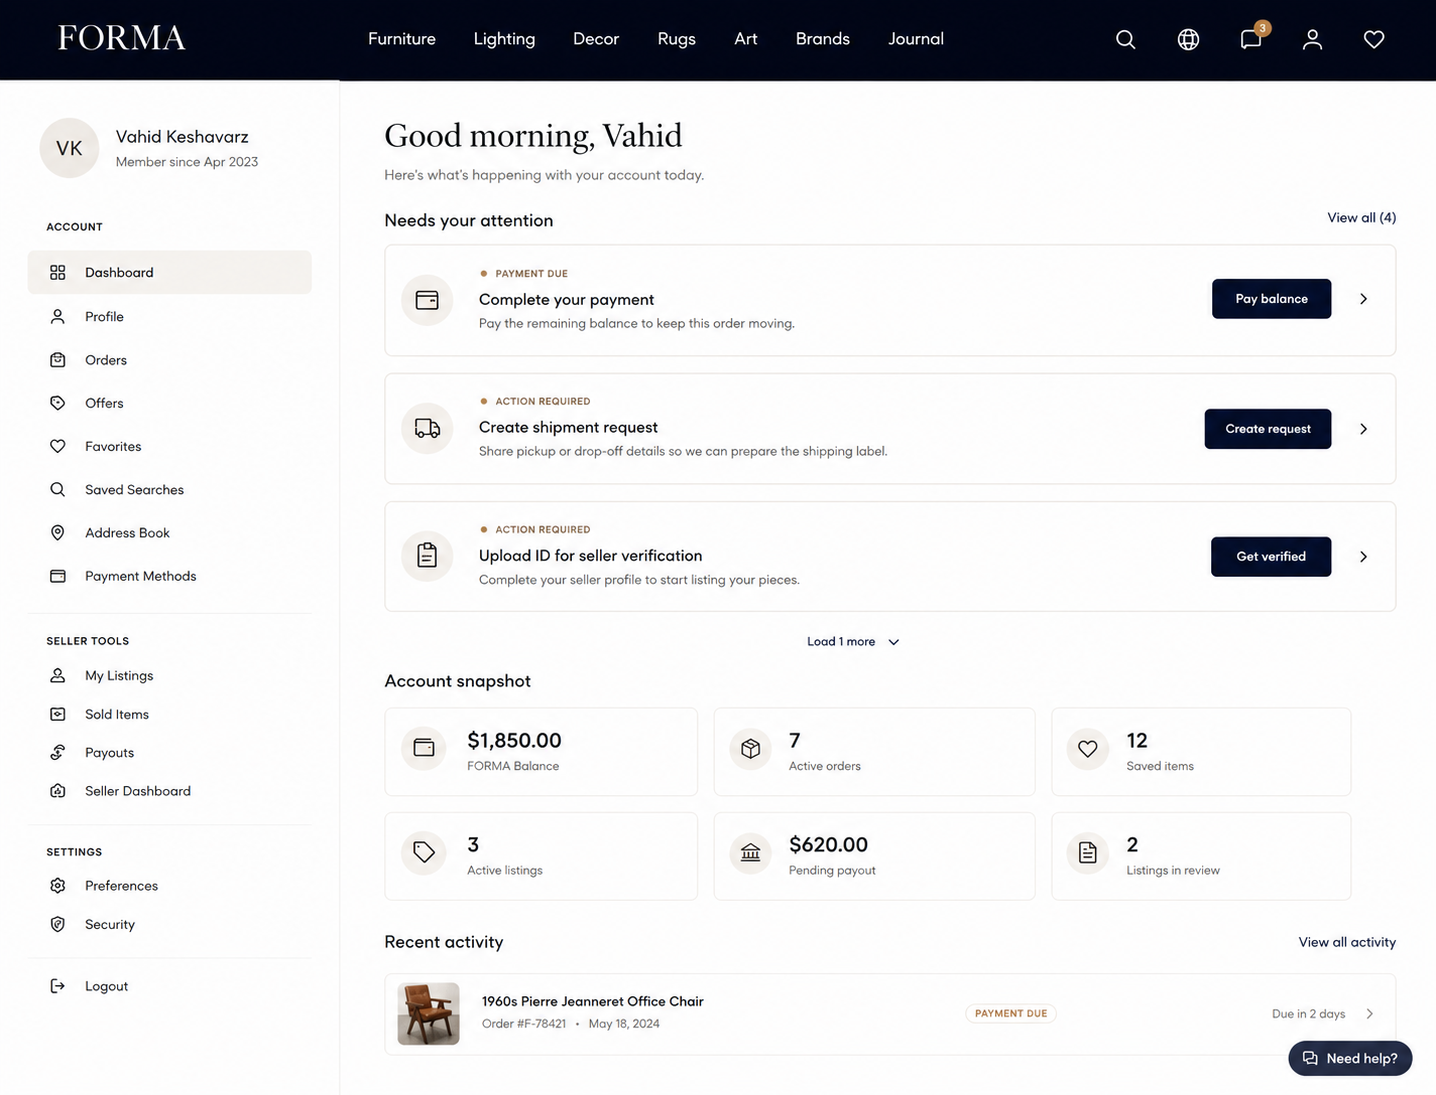The image size is (1436, 1095).
Task: Click the shield icon beside Security
Action: click(x=58, y=924)
